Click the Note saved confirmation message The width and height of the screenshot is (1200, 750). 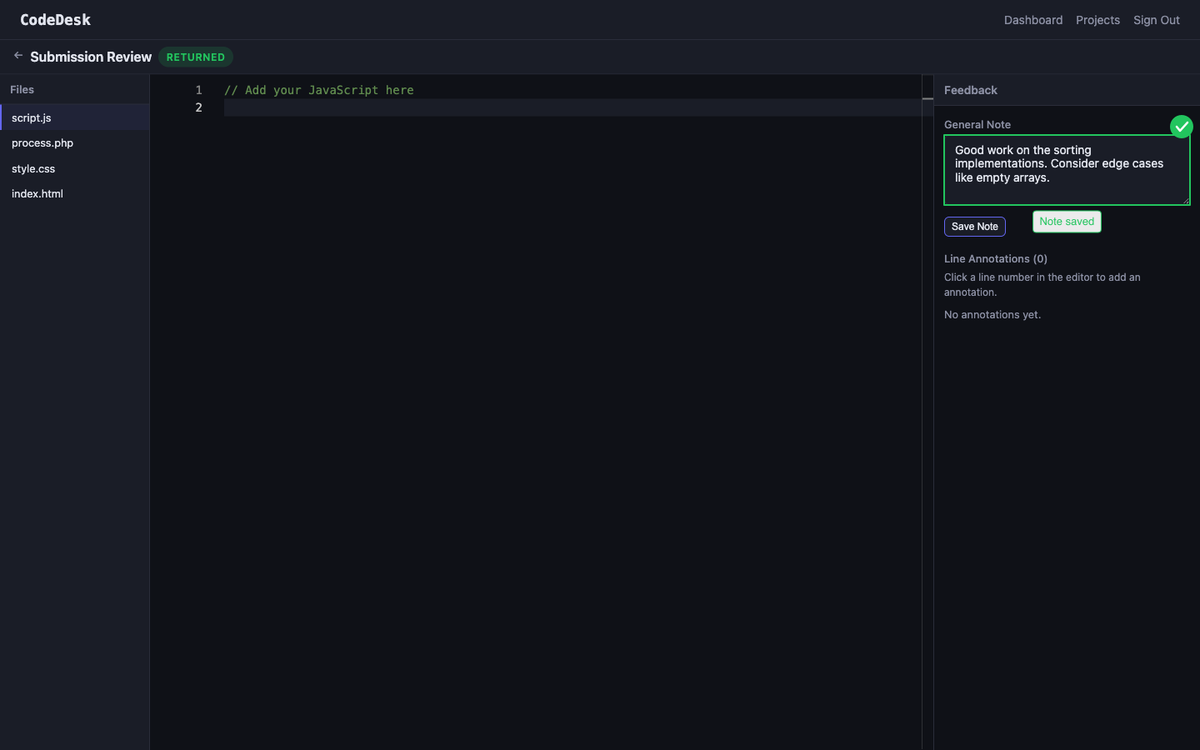click(1066, 221)
